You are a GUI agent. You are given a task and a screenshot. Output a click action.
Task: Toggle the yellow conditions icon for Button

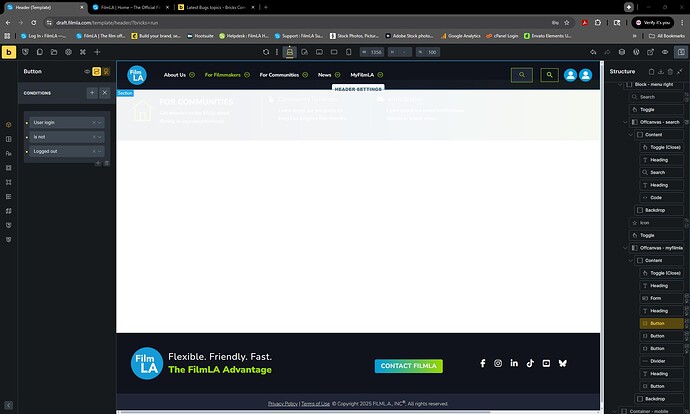tap(96, 71)
